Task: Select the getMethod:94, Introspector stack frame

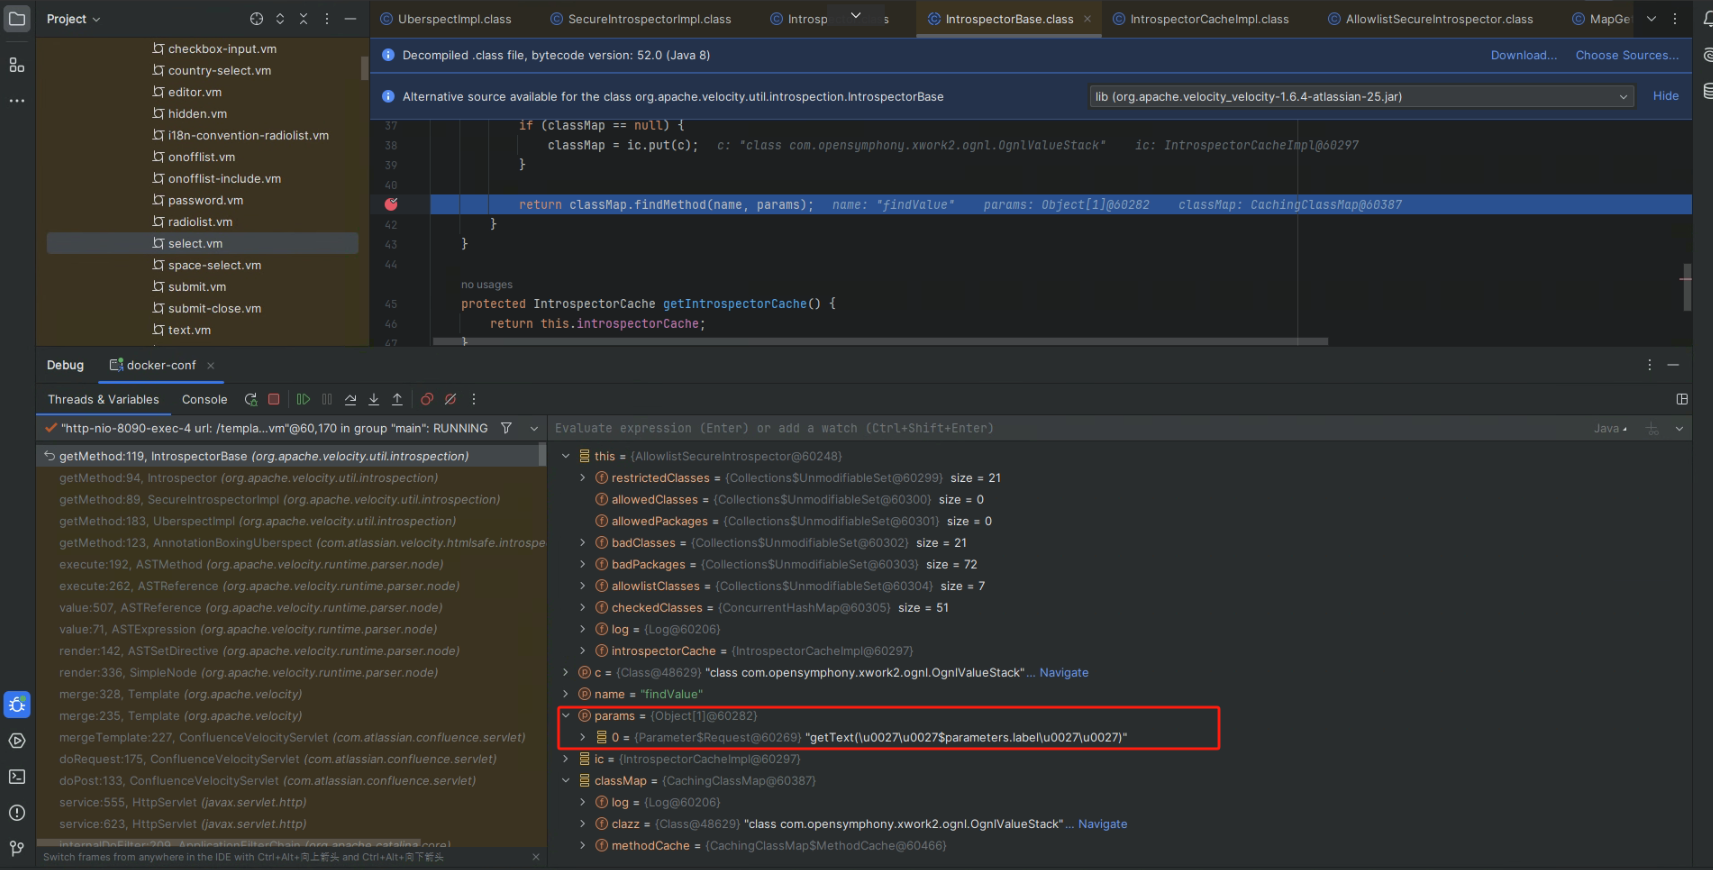Action: [292, 478]
